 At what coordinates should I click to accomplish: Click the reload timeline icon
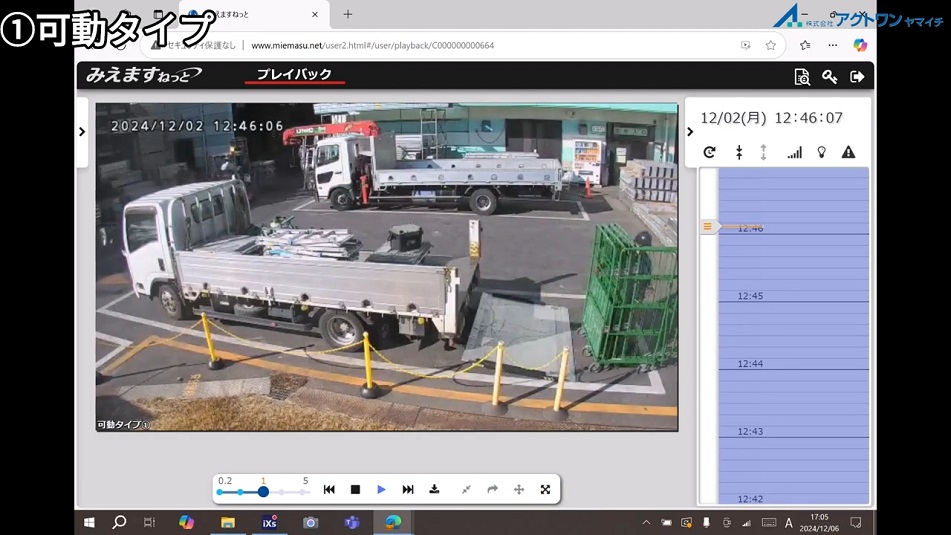(709, 152)
